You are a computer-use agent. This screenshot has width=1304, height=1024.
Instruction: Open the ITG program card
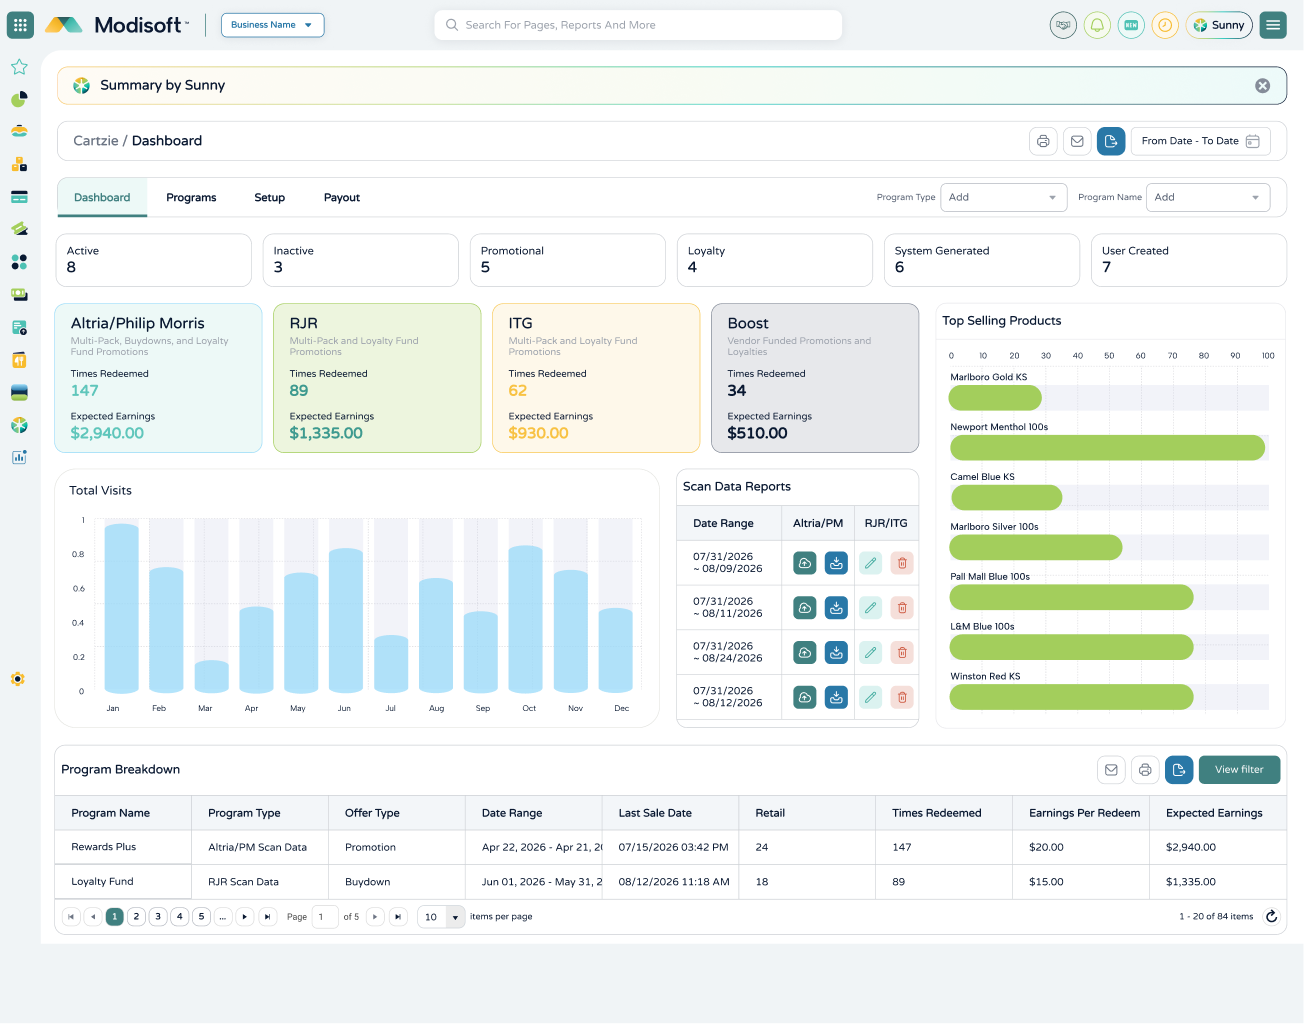pyautogui.click(x=596, y=378)
